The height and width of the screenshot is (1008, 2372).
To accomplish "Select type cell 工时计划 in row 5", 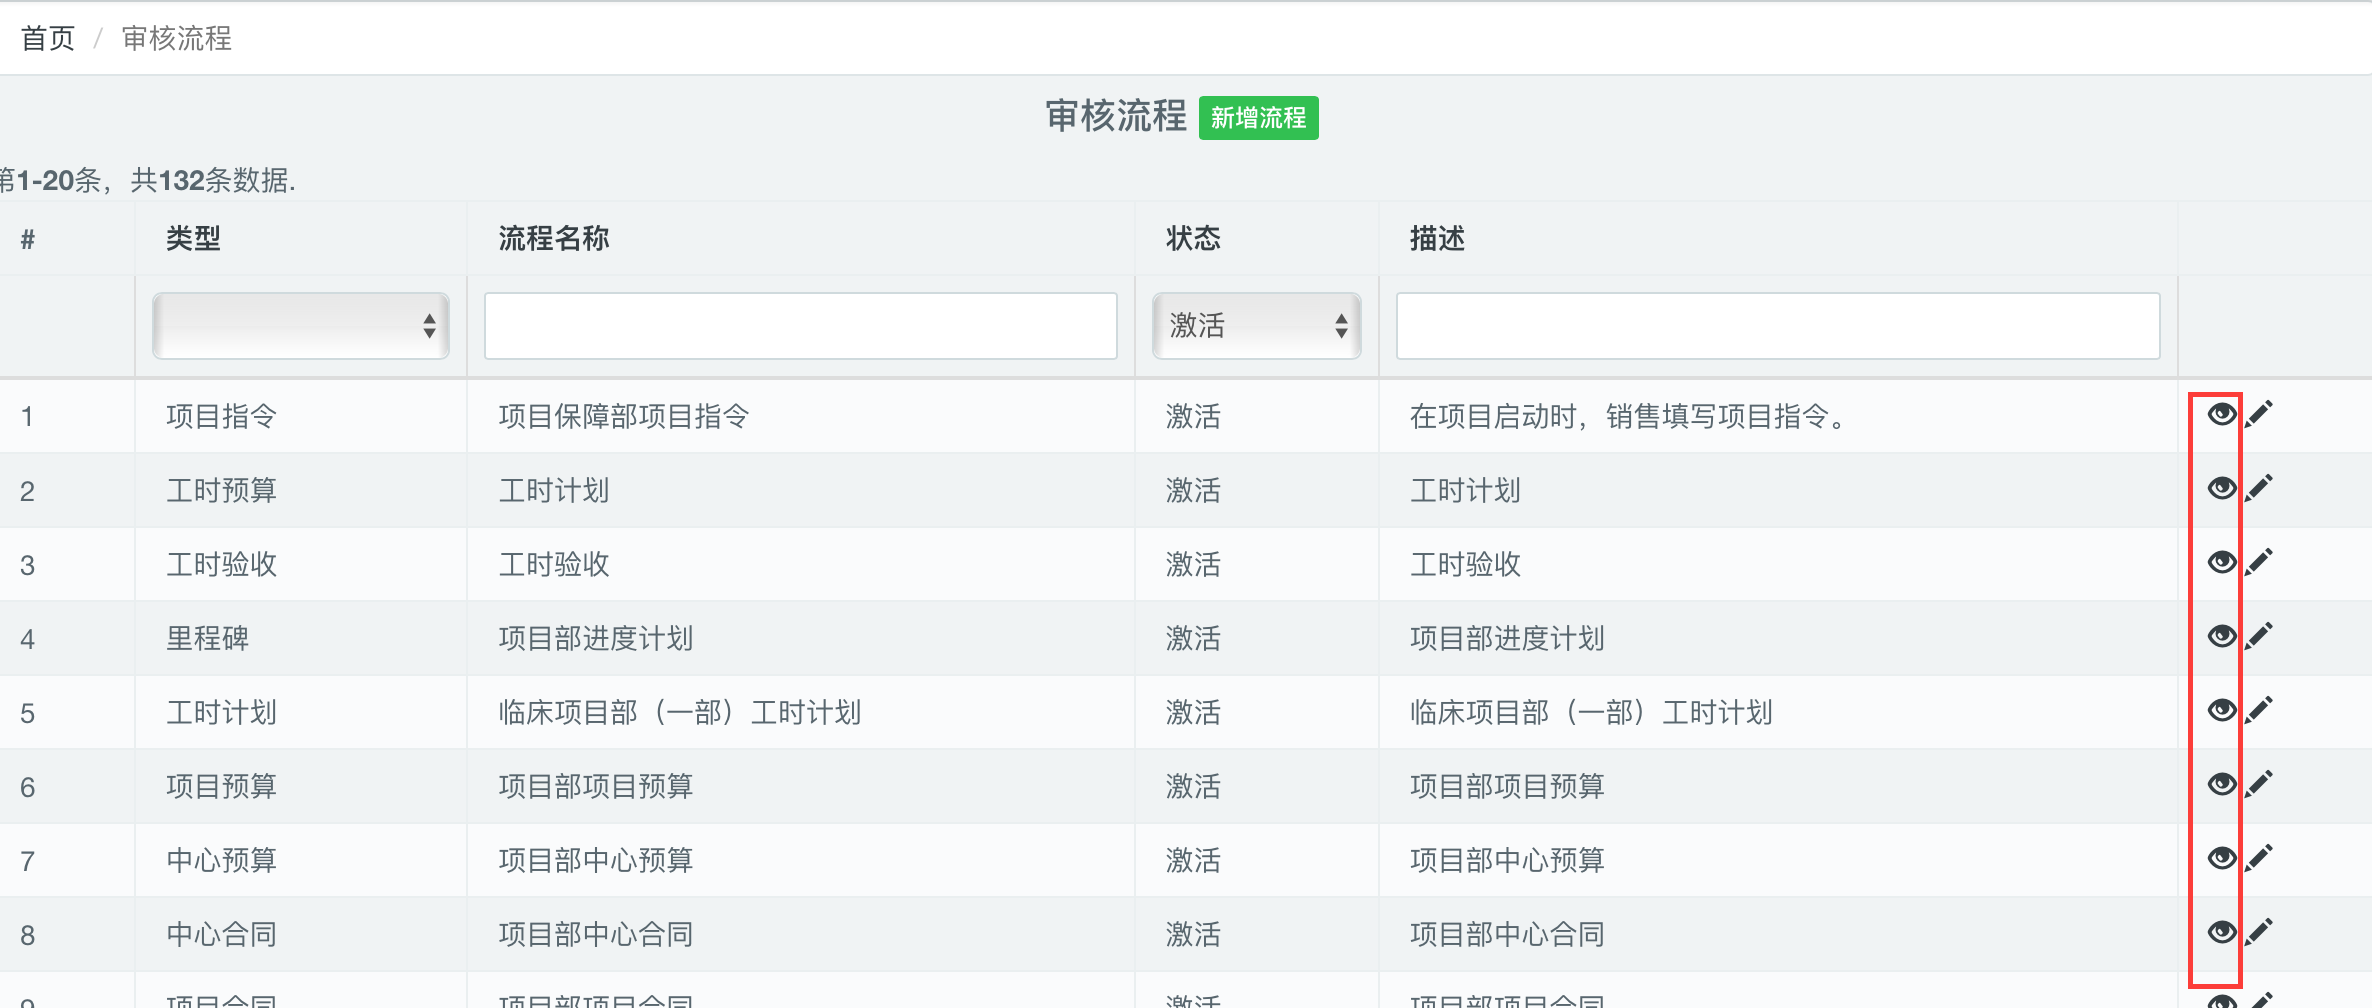I will click(x=221, y=712).
